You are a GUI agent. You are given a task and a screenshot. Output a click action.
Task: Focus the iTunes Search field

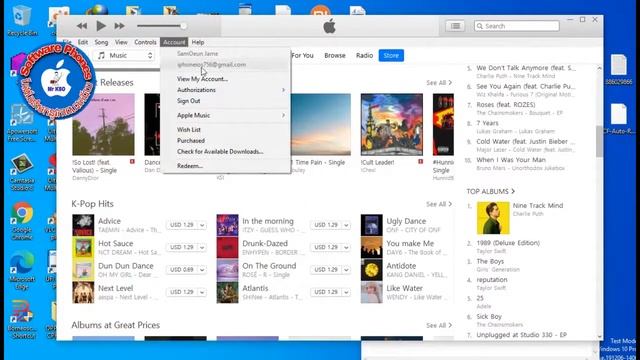point(517,26)
